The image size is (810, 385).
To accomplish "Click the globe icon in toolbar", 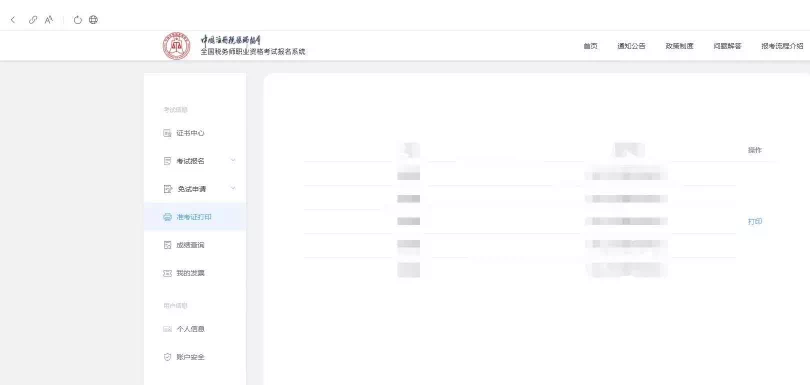I will [x=93, y=20].
